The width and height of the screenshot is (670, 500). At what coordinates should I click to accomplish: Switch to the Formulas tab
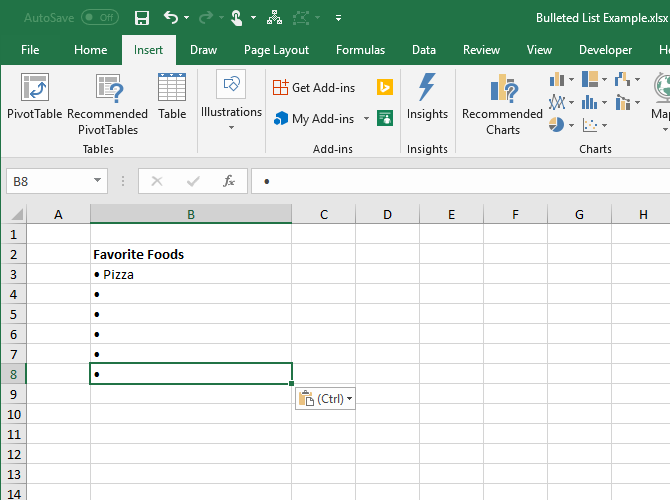click(x=360, y=50)
